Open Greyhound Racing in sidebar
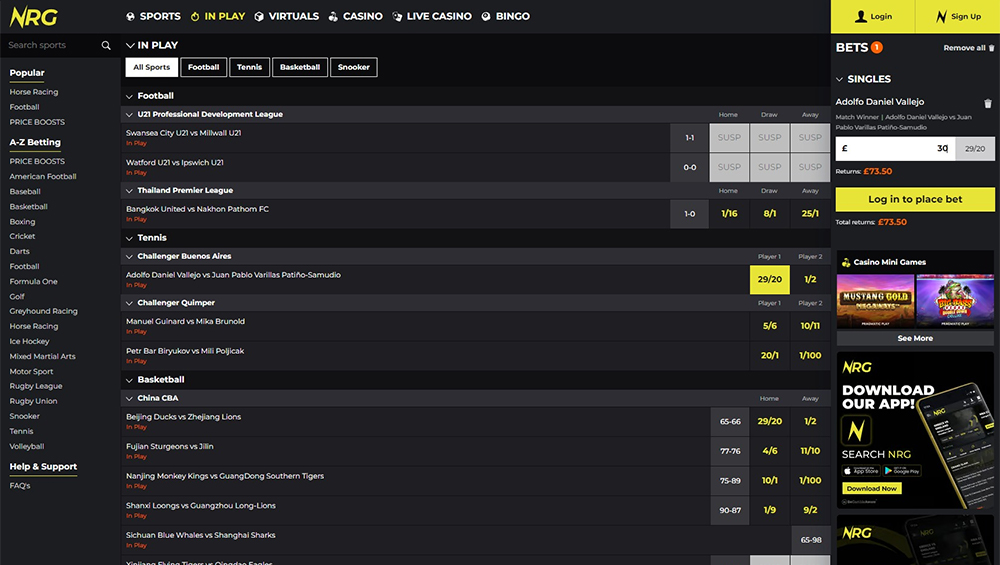 [x=43, y=311]
